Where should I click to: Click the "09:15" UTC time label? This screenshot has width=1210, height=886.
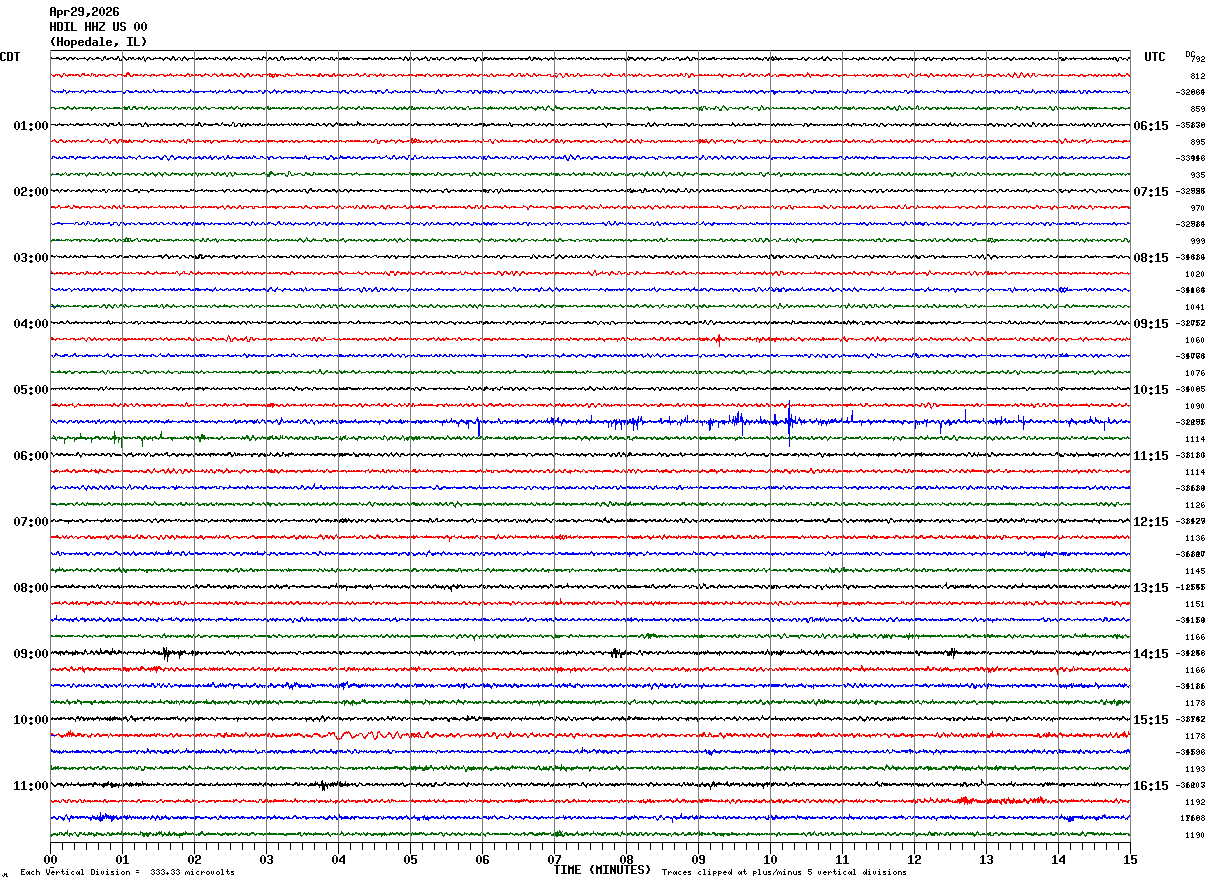1151,324
